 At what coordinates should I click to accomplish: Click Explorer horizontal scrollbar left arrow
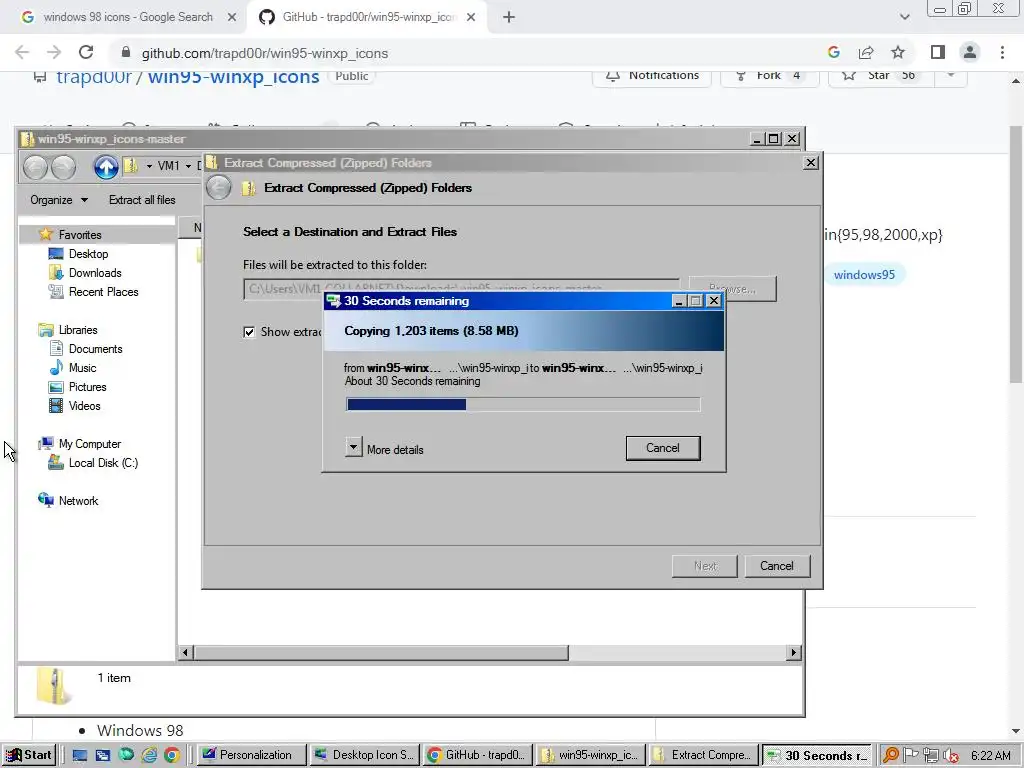[x=185, y=652]
